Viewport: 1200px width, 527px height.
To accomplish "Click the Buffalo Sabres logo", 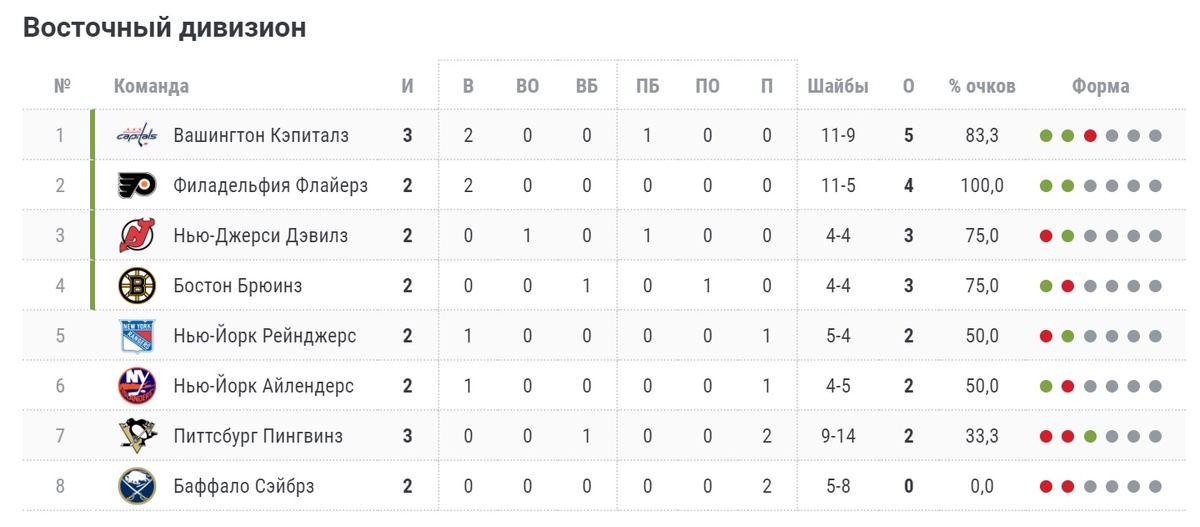I will (137, 486).
